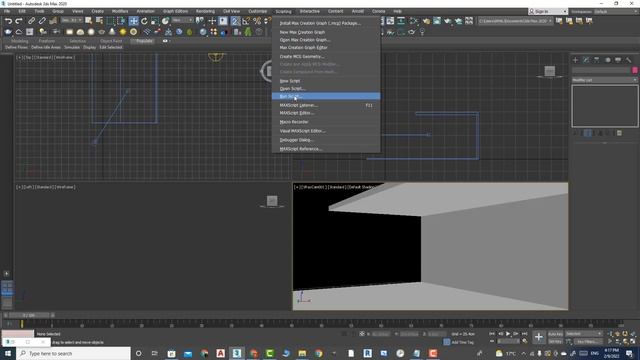Click the green tree foliage icon
The width and height of the screenshot is (640, 360).
[248, 32]
